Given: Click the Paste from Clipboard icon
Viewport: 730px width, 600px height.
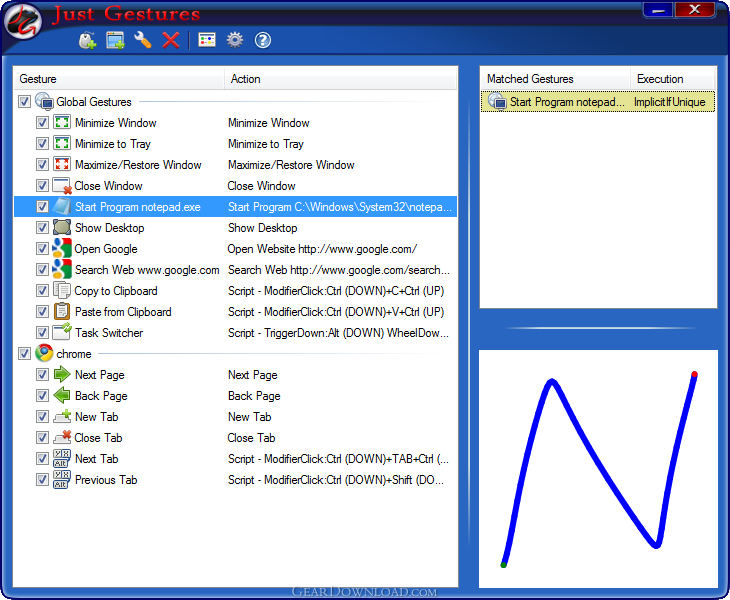Looking at the screenshot, I should pyautogui.click(x=62, y=311).
